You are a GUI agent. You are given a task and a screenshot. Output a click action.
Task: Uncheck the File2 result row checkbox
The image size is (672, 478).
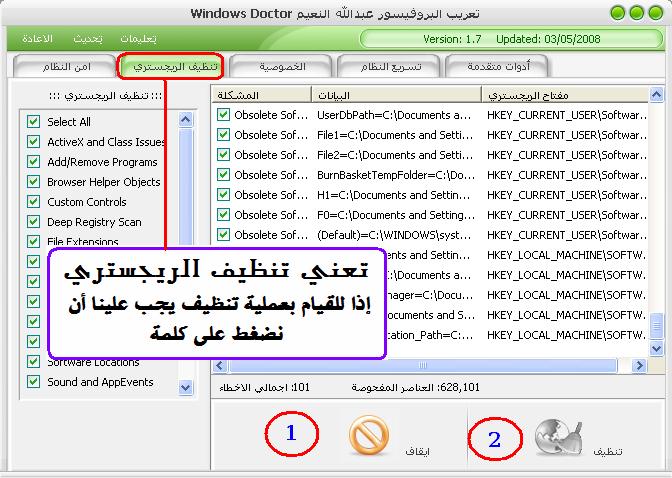(x=223, y=155)
